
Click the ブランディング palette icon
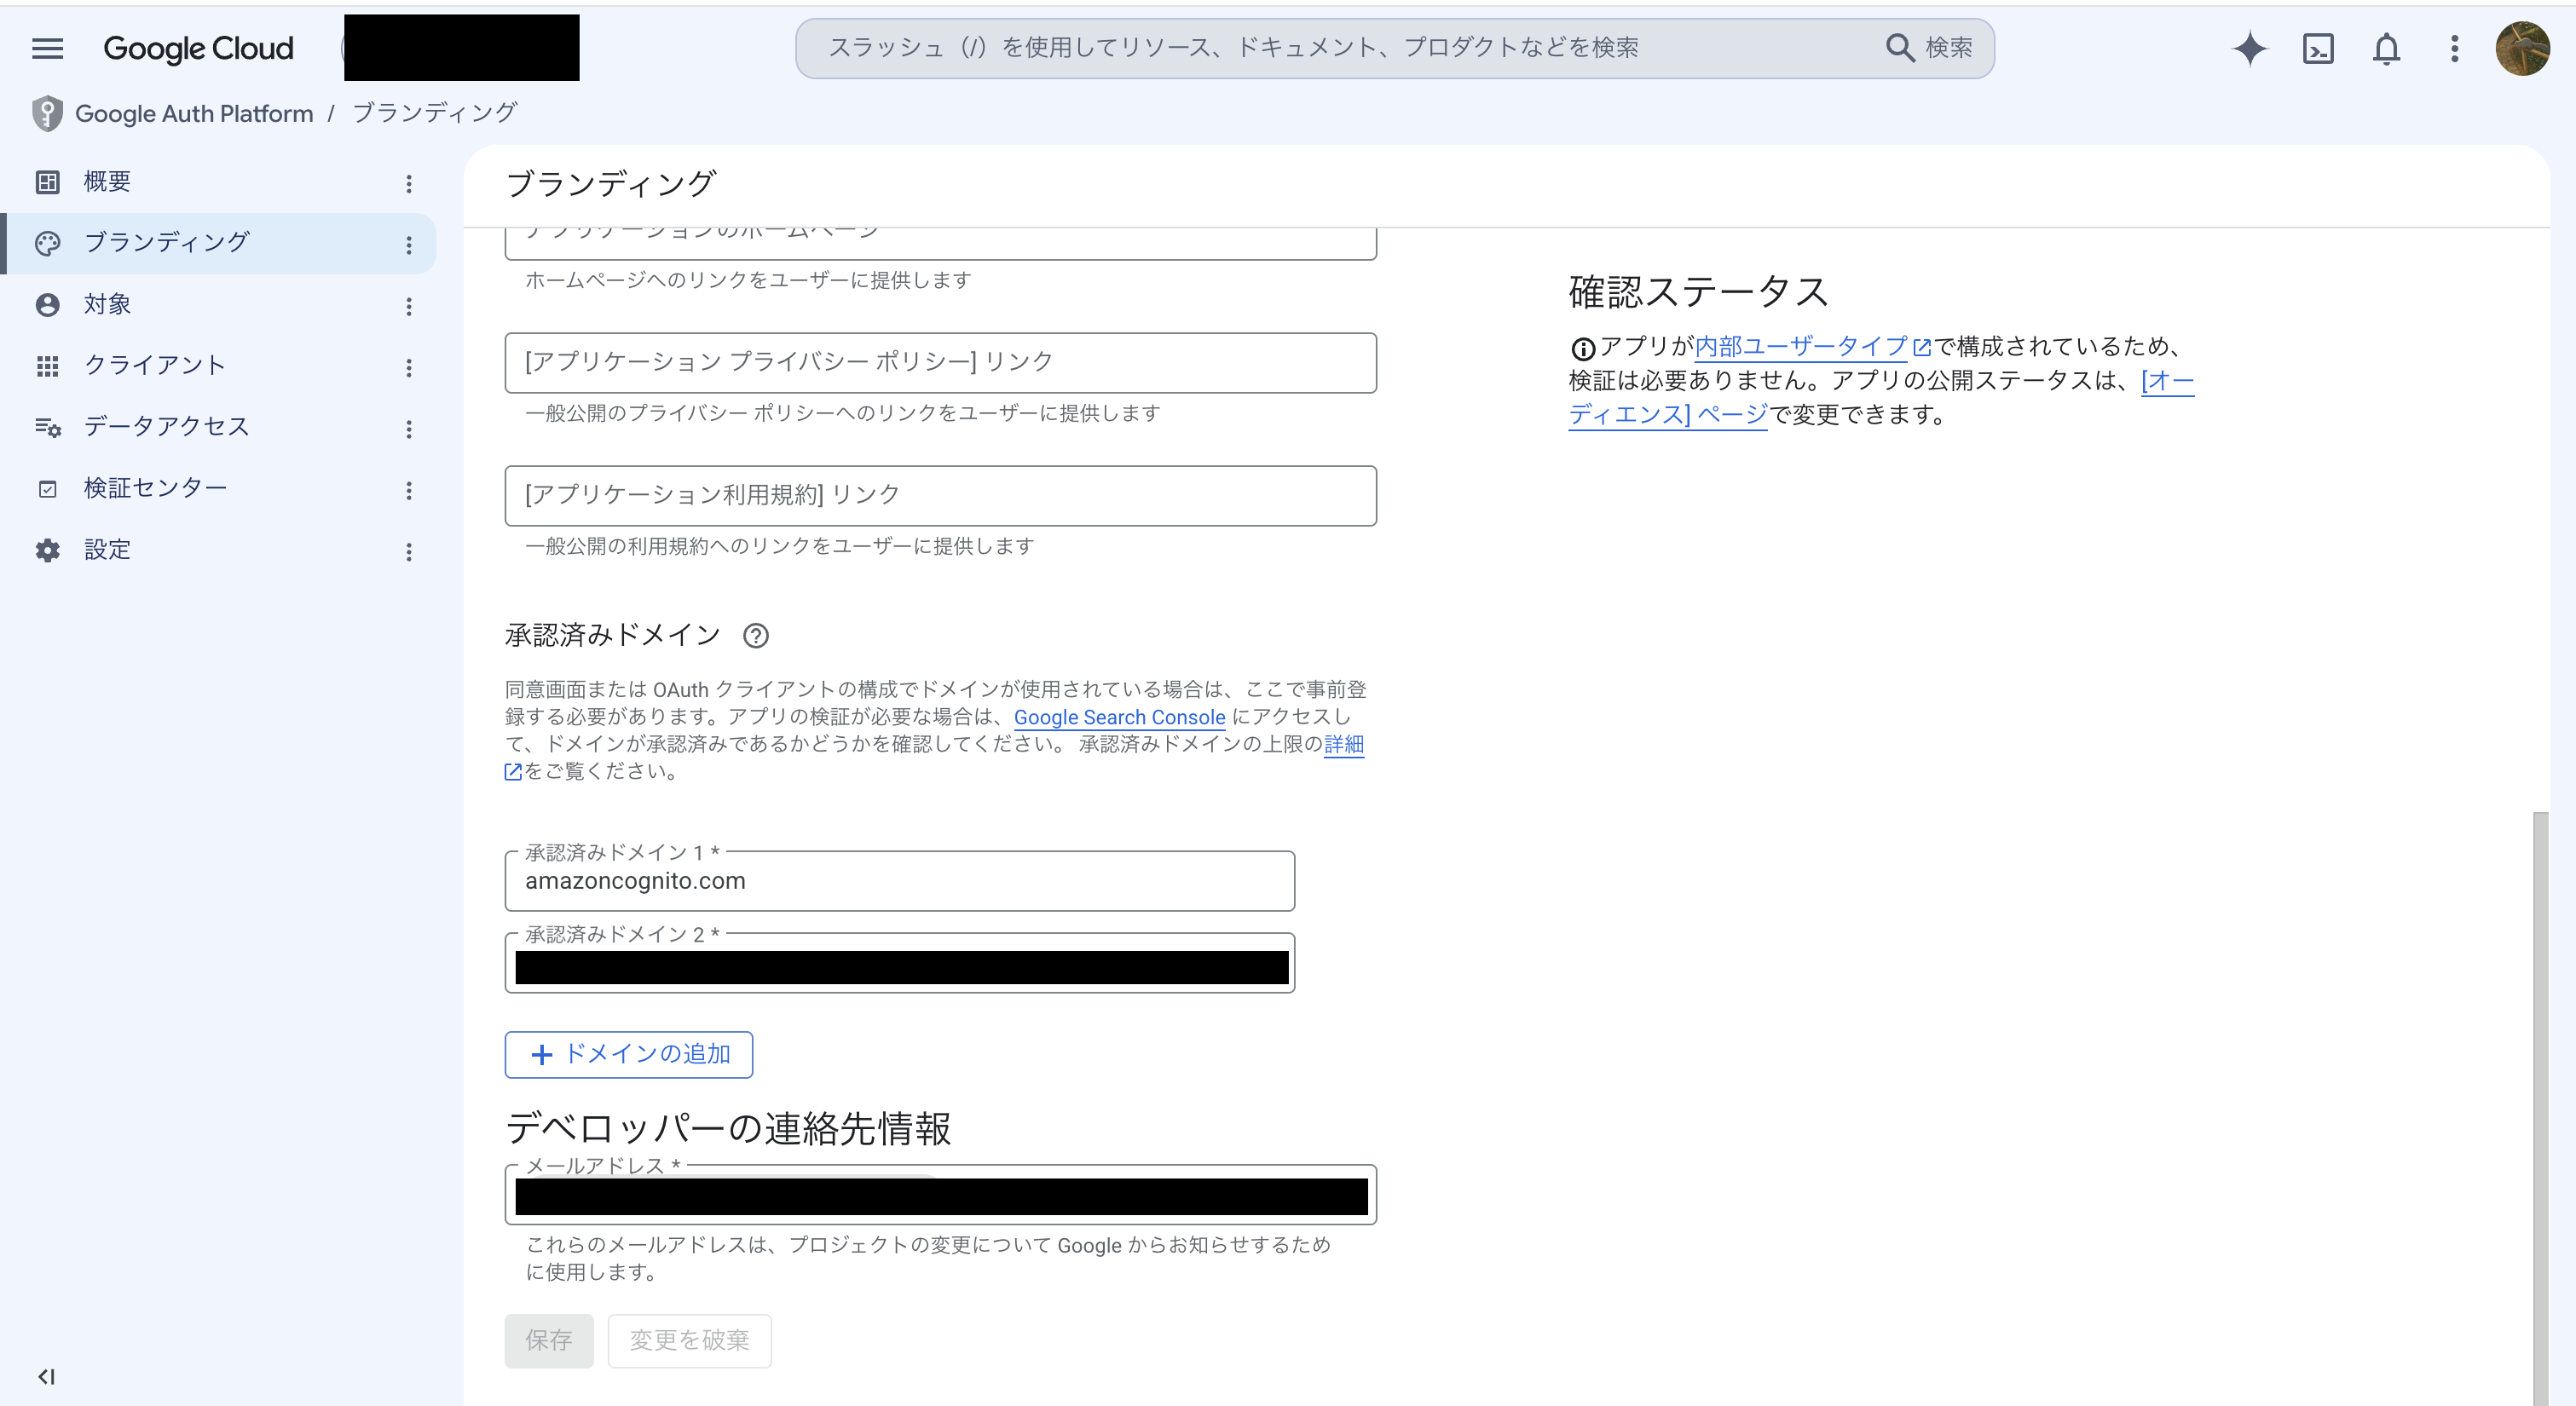[47, 243]
